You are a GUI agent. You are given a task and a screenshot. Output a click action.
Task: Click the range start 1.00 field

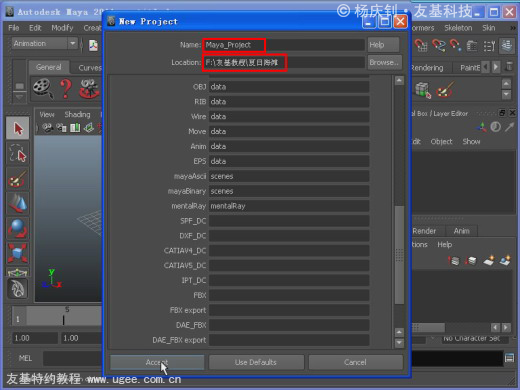click(x=35, y=338)
